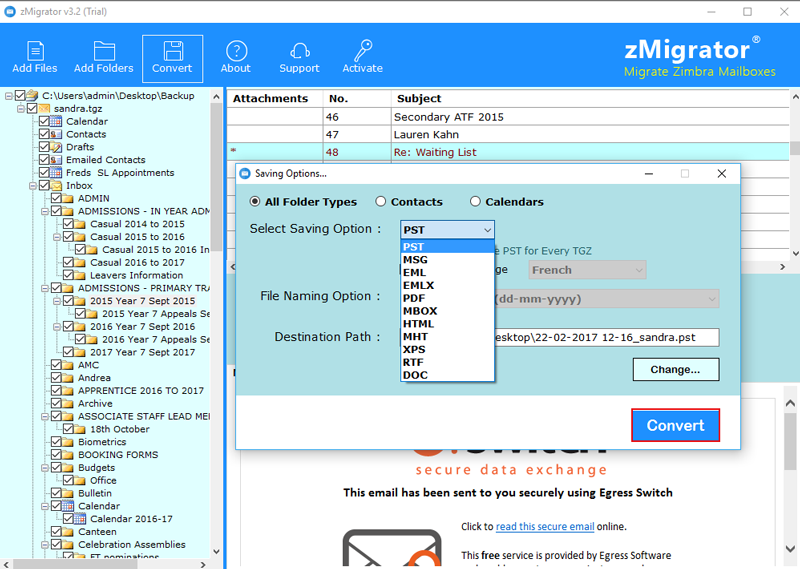Screen dimensions: 800x569
Task: Click the Convert button in Saving Options
Action: pos(676,425)
